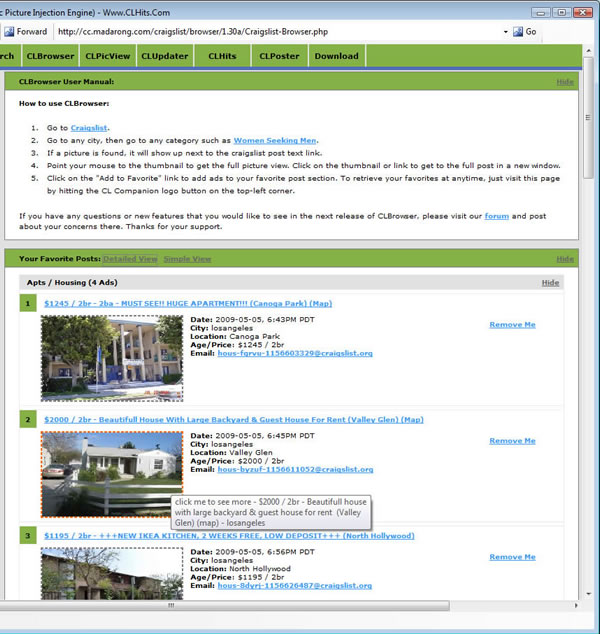
Task: Switch to the CLPicView tab
Action: click(x=107, y=56)
